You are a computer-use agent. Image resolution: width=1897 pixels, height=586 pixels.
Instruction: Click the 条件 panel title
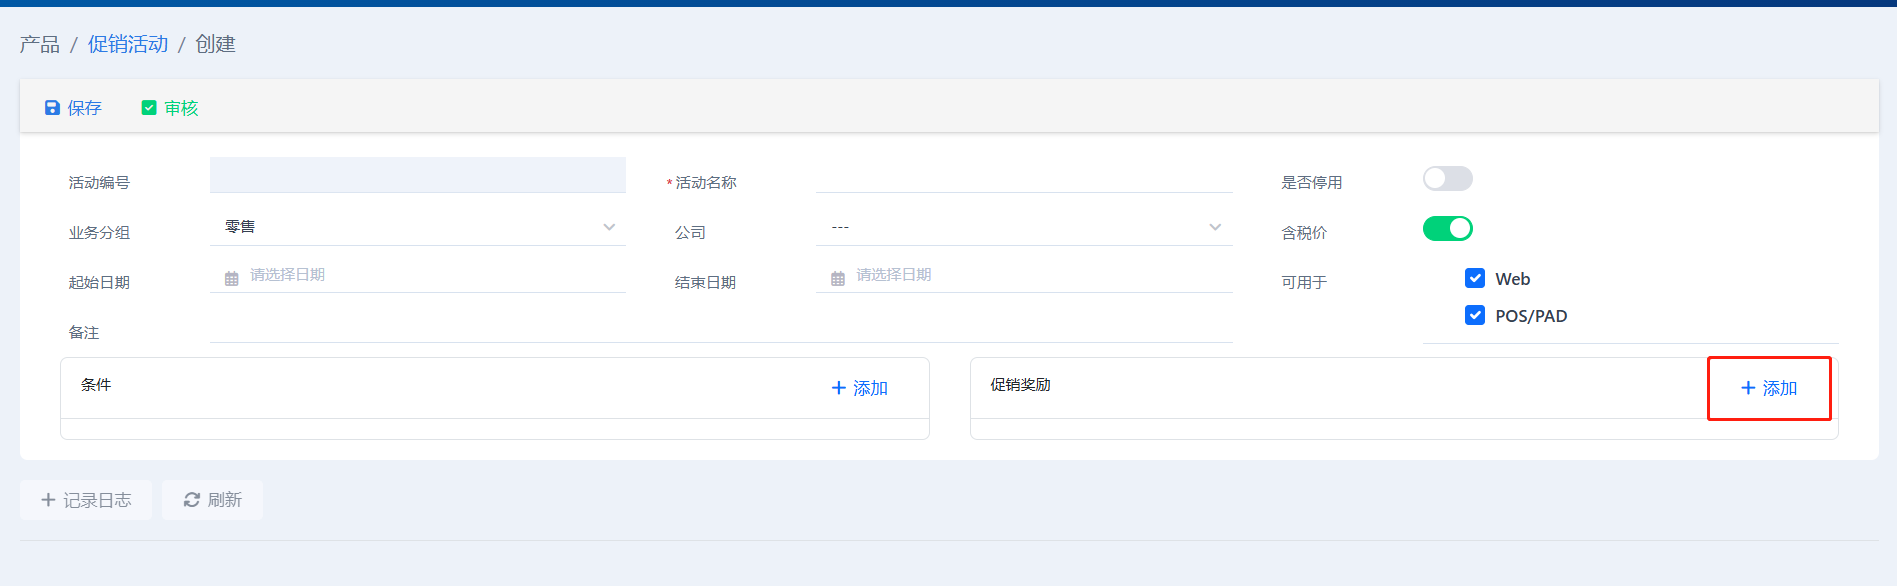[x=96, y=385]
